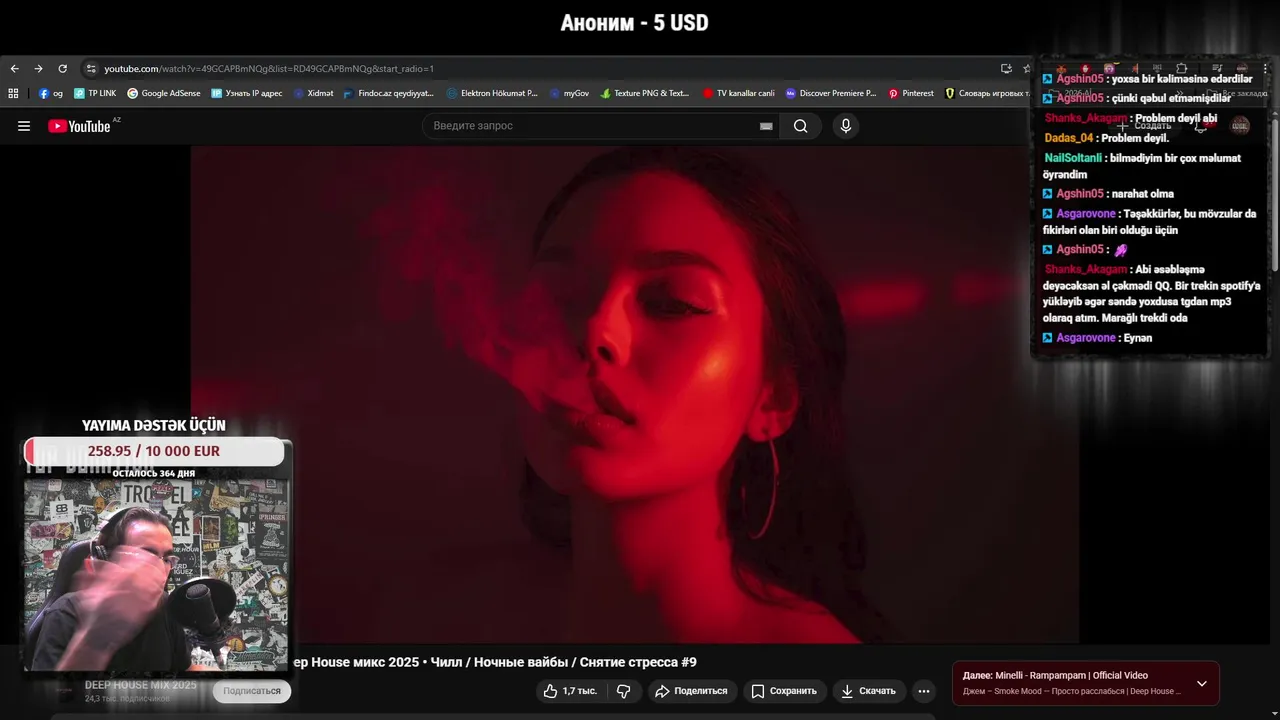
Task: Like the video with thumbs up
Action: [570, 691]
